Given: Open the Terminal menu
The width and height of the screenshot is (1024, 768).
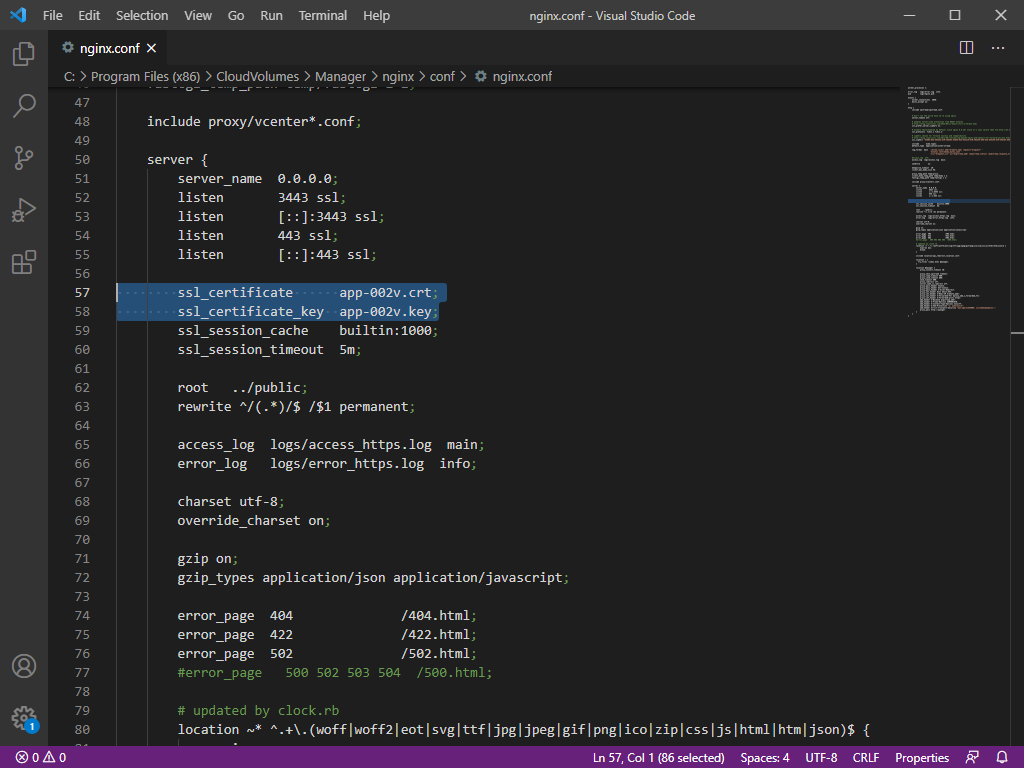Looking at the screenshot, I should 323,16.
